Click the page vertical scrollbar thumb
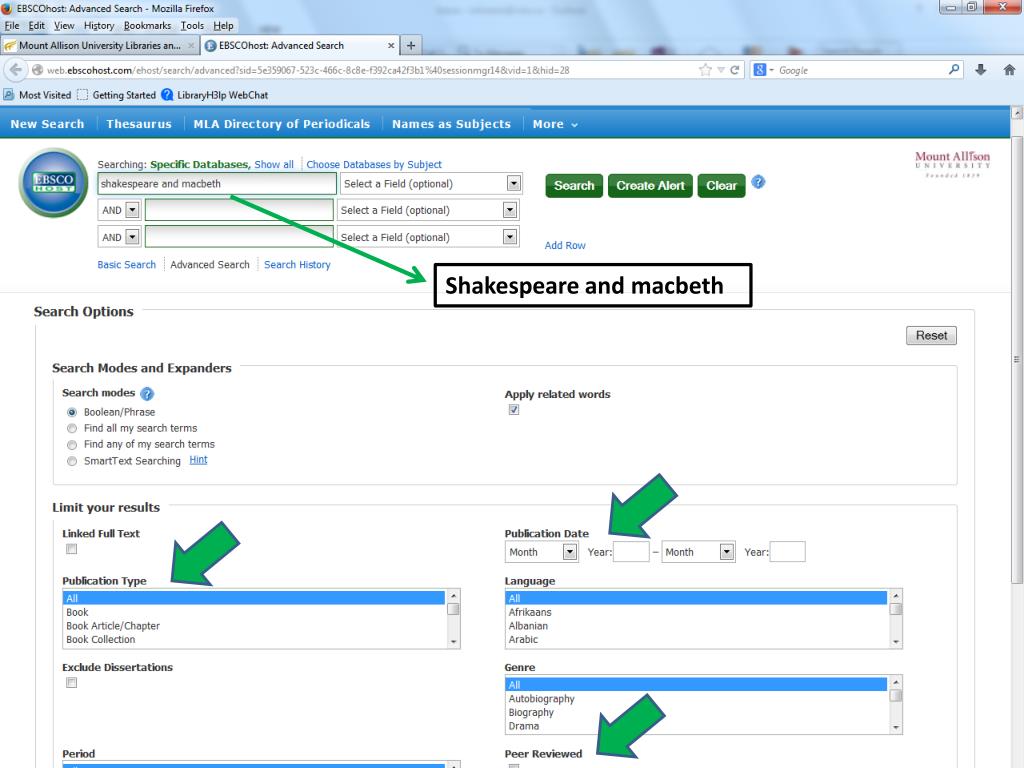1024x768 pixels. click(1017, 359)
